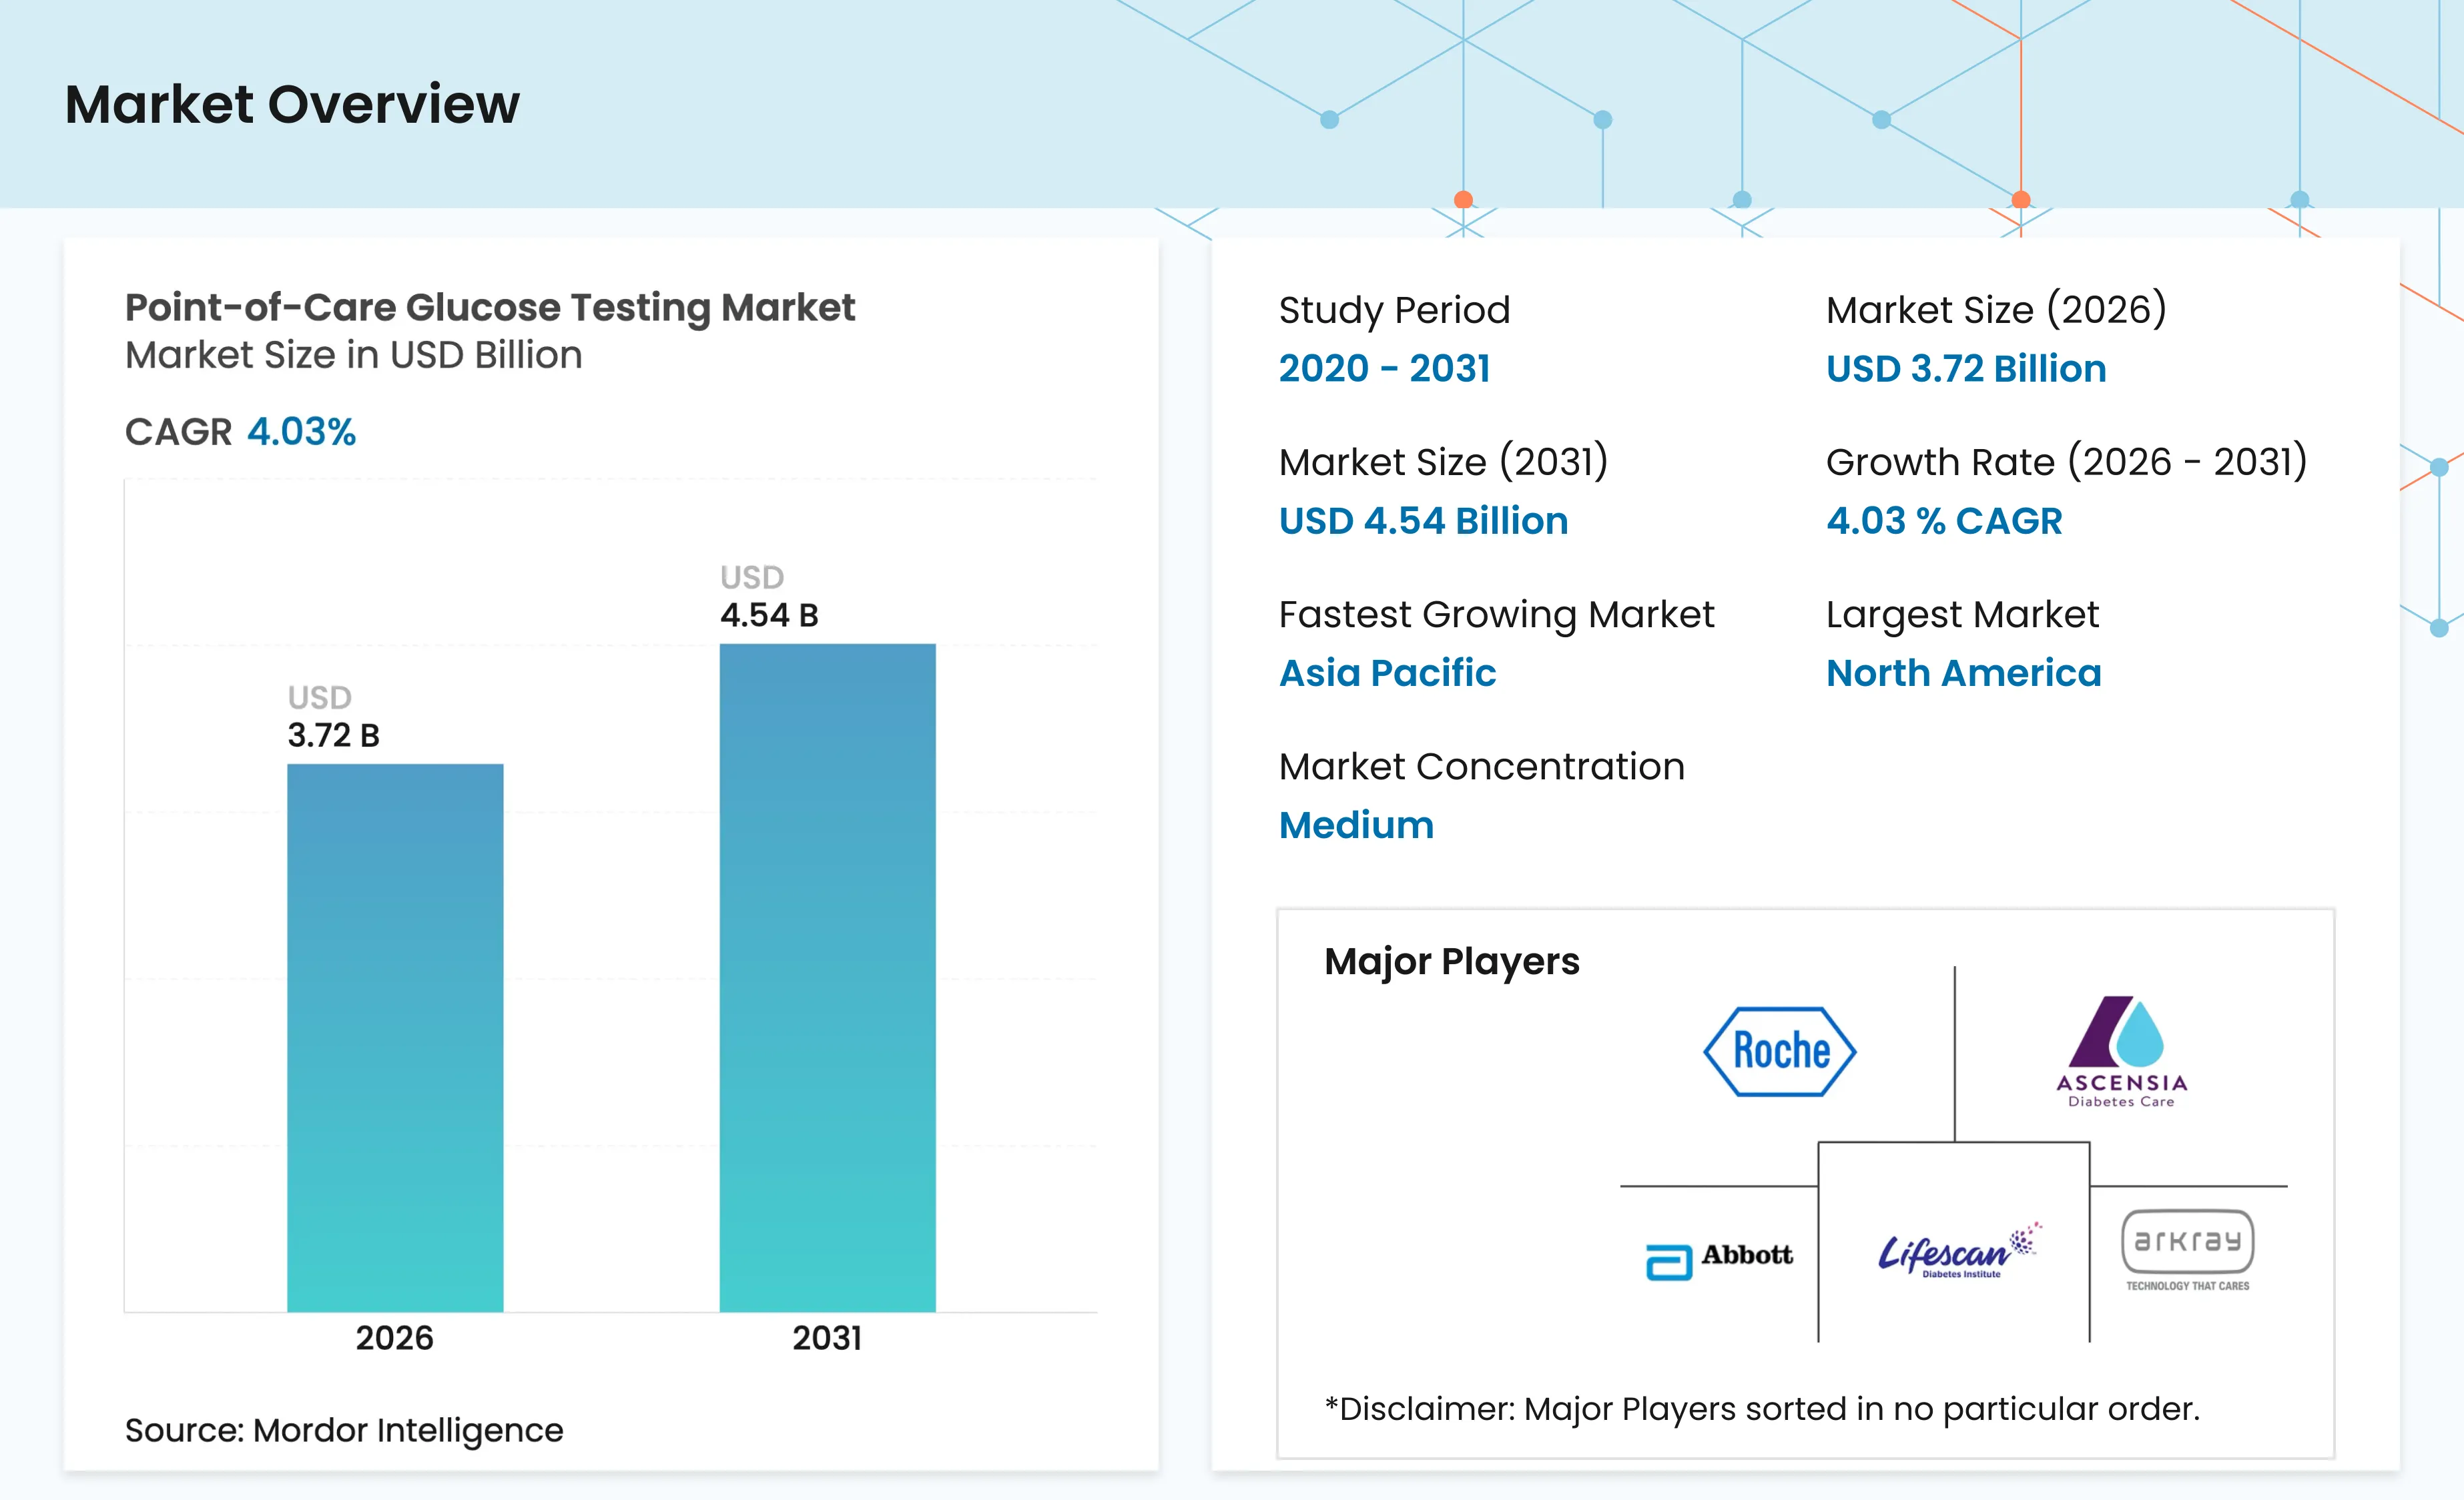The height and width of the screenshot is (1500, 2464).
Task: Click the Arkray logo
Action: pyautogui.click(x=2187, y=1250)
